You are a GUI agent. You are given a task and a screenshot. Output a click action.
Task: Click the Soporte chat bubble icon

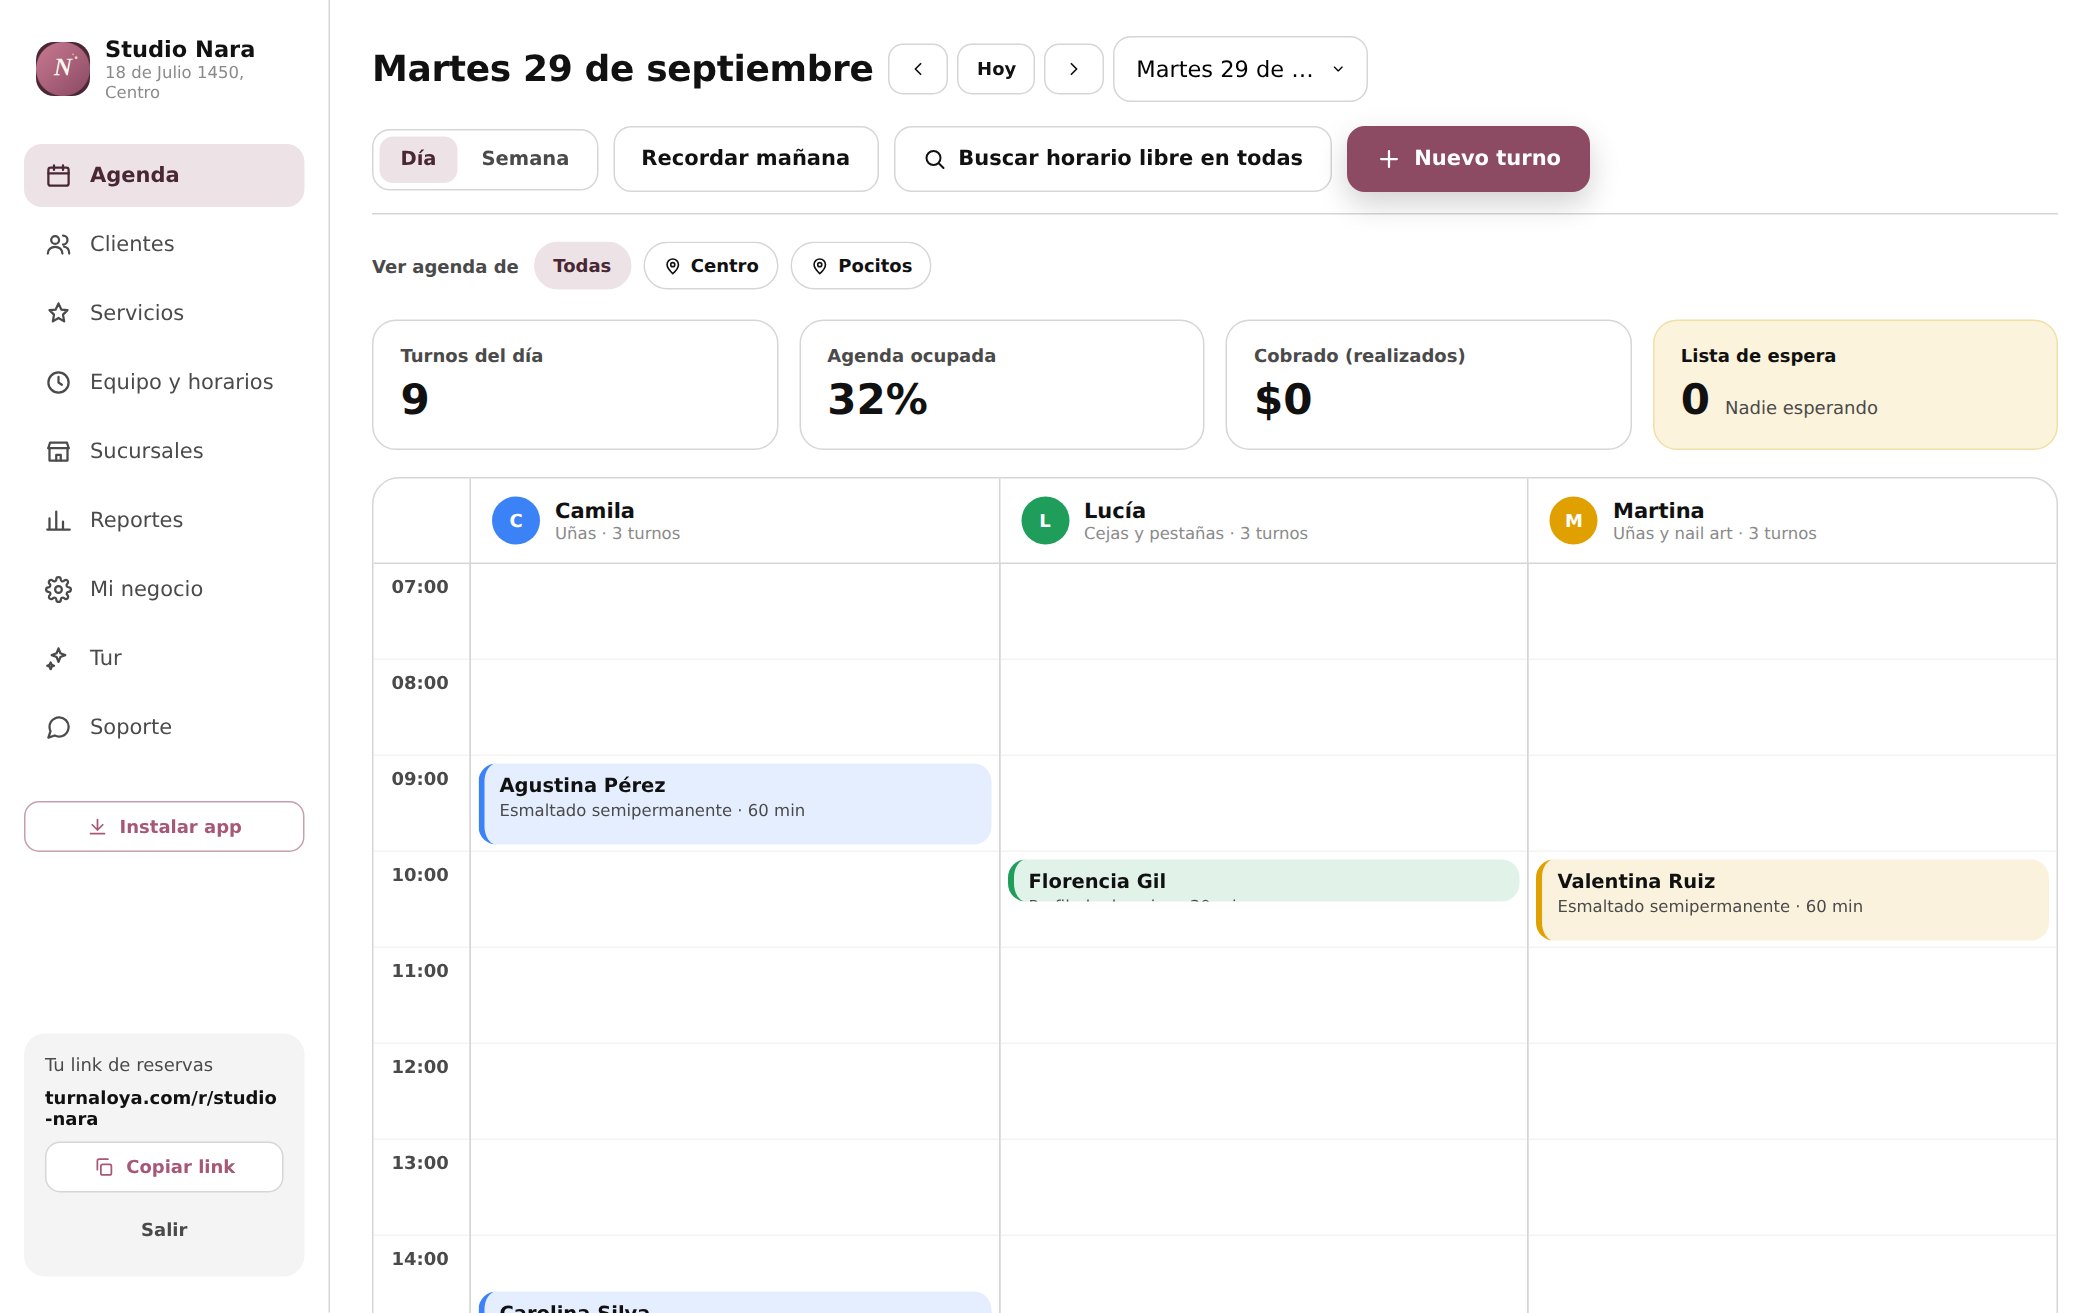click(59, 727)
